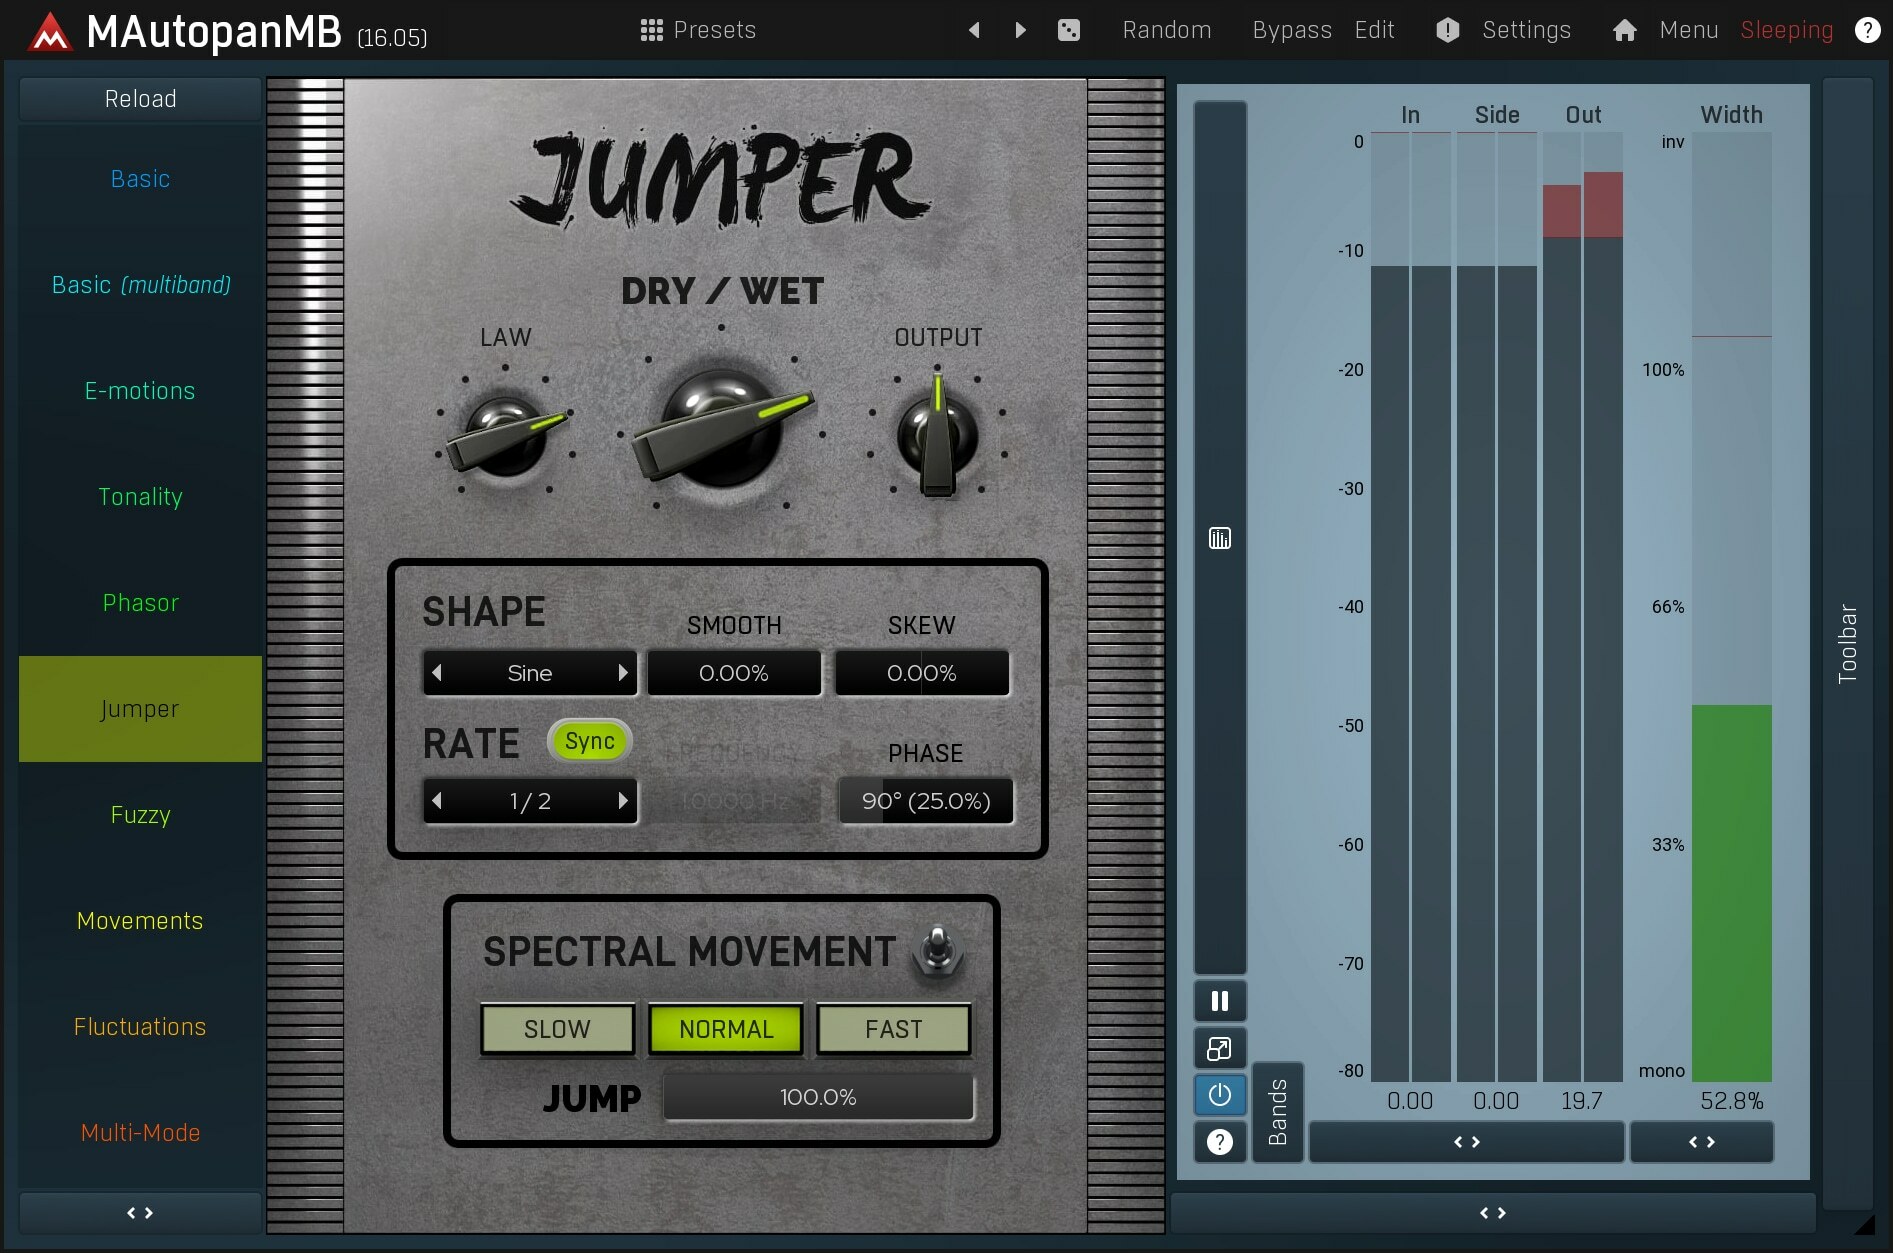
Task: Click the home icon in the toolbar
Action: click(x=1624, y=30)
